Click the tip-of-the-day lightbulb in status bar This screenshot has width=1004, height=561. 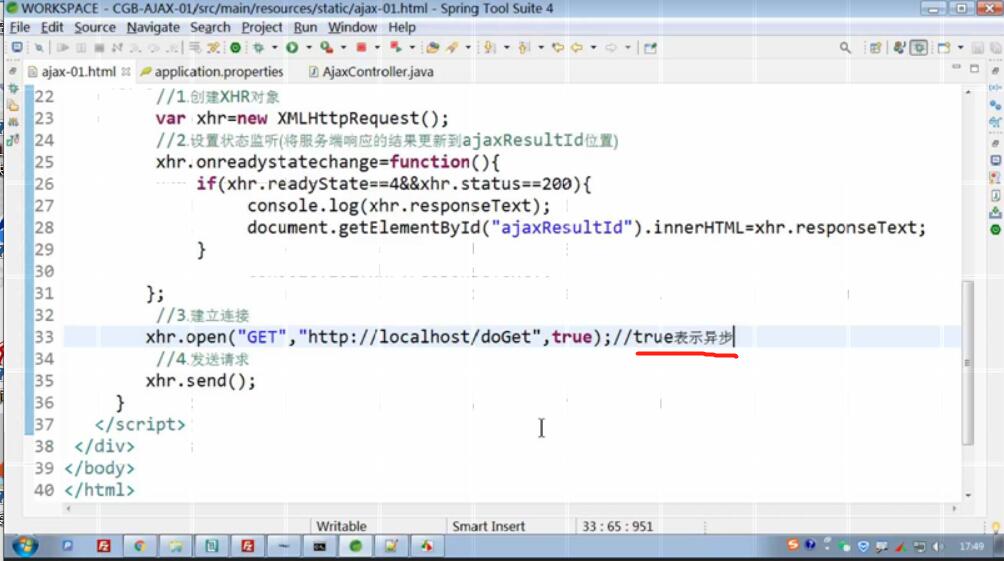(996, 527)
